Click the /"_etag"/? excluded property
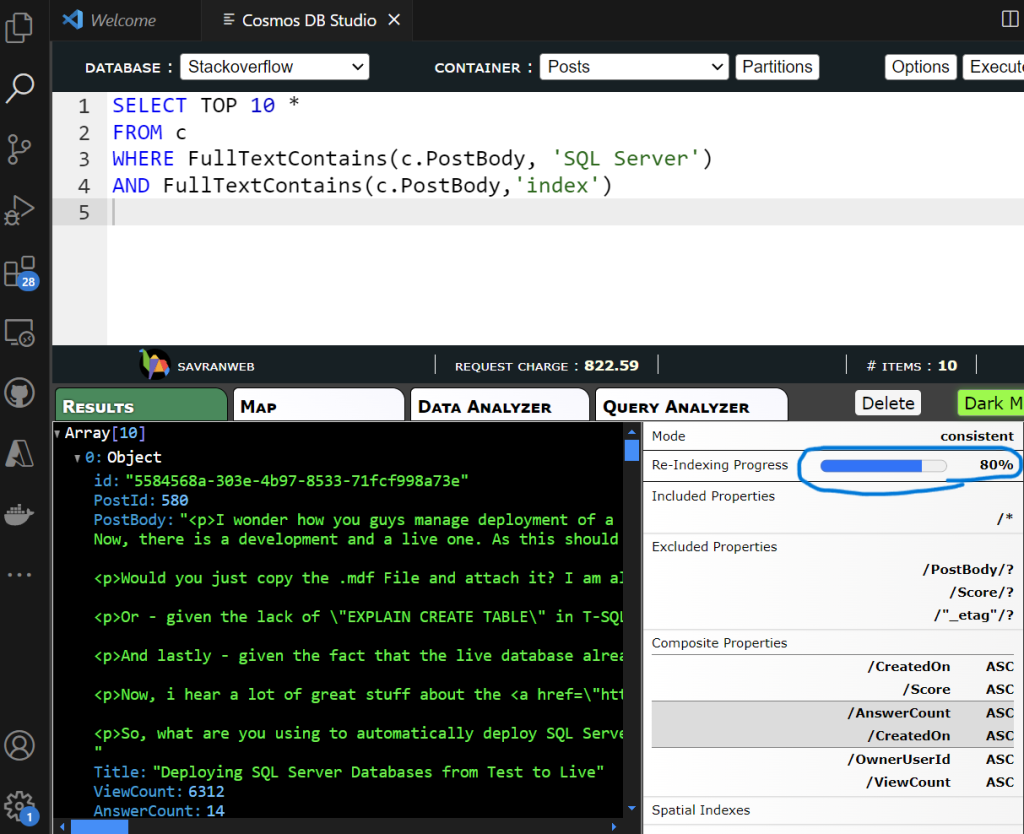Image resolution: width=1024 pixels, height=834 pixels. (974, 615)
